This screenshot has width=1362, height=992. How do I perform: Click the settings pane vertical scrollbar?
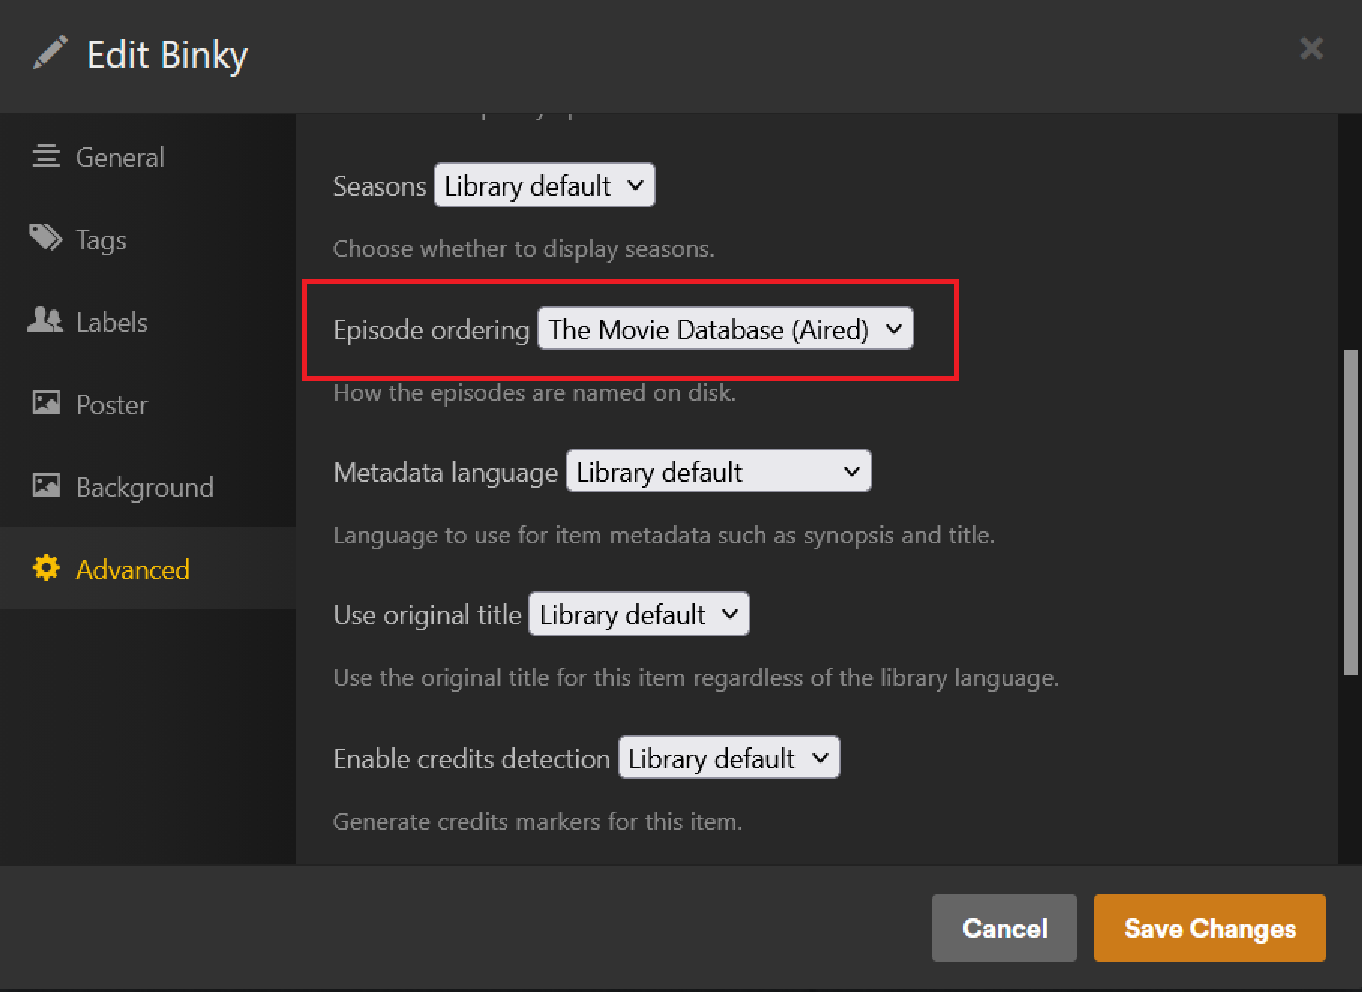[x=1351, y=513]
